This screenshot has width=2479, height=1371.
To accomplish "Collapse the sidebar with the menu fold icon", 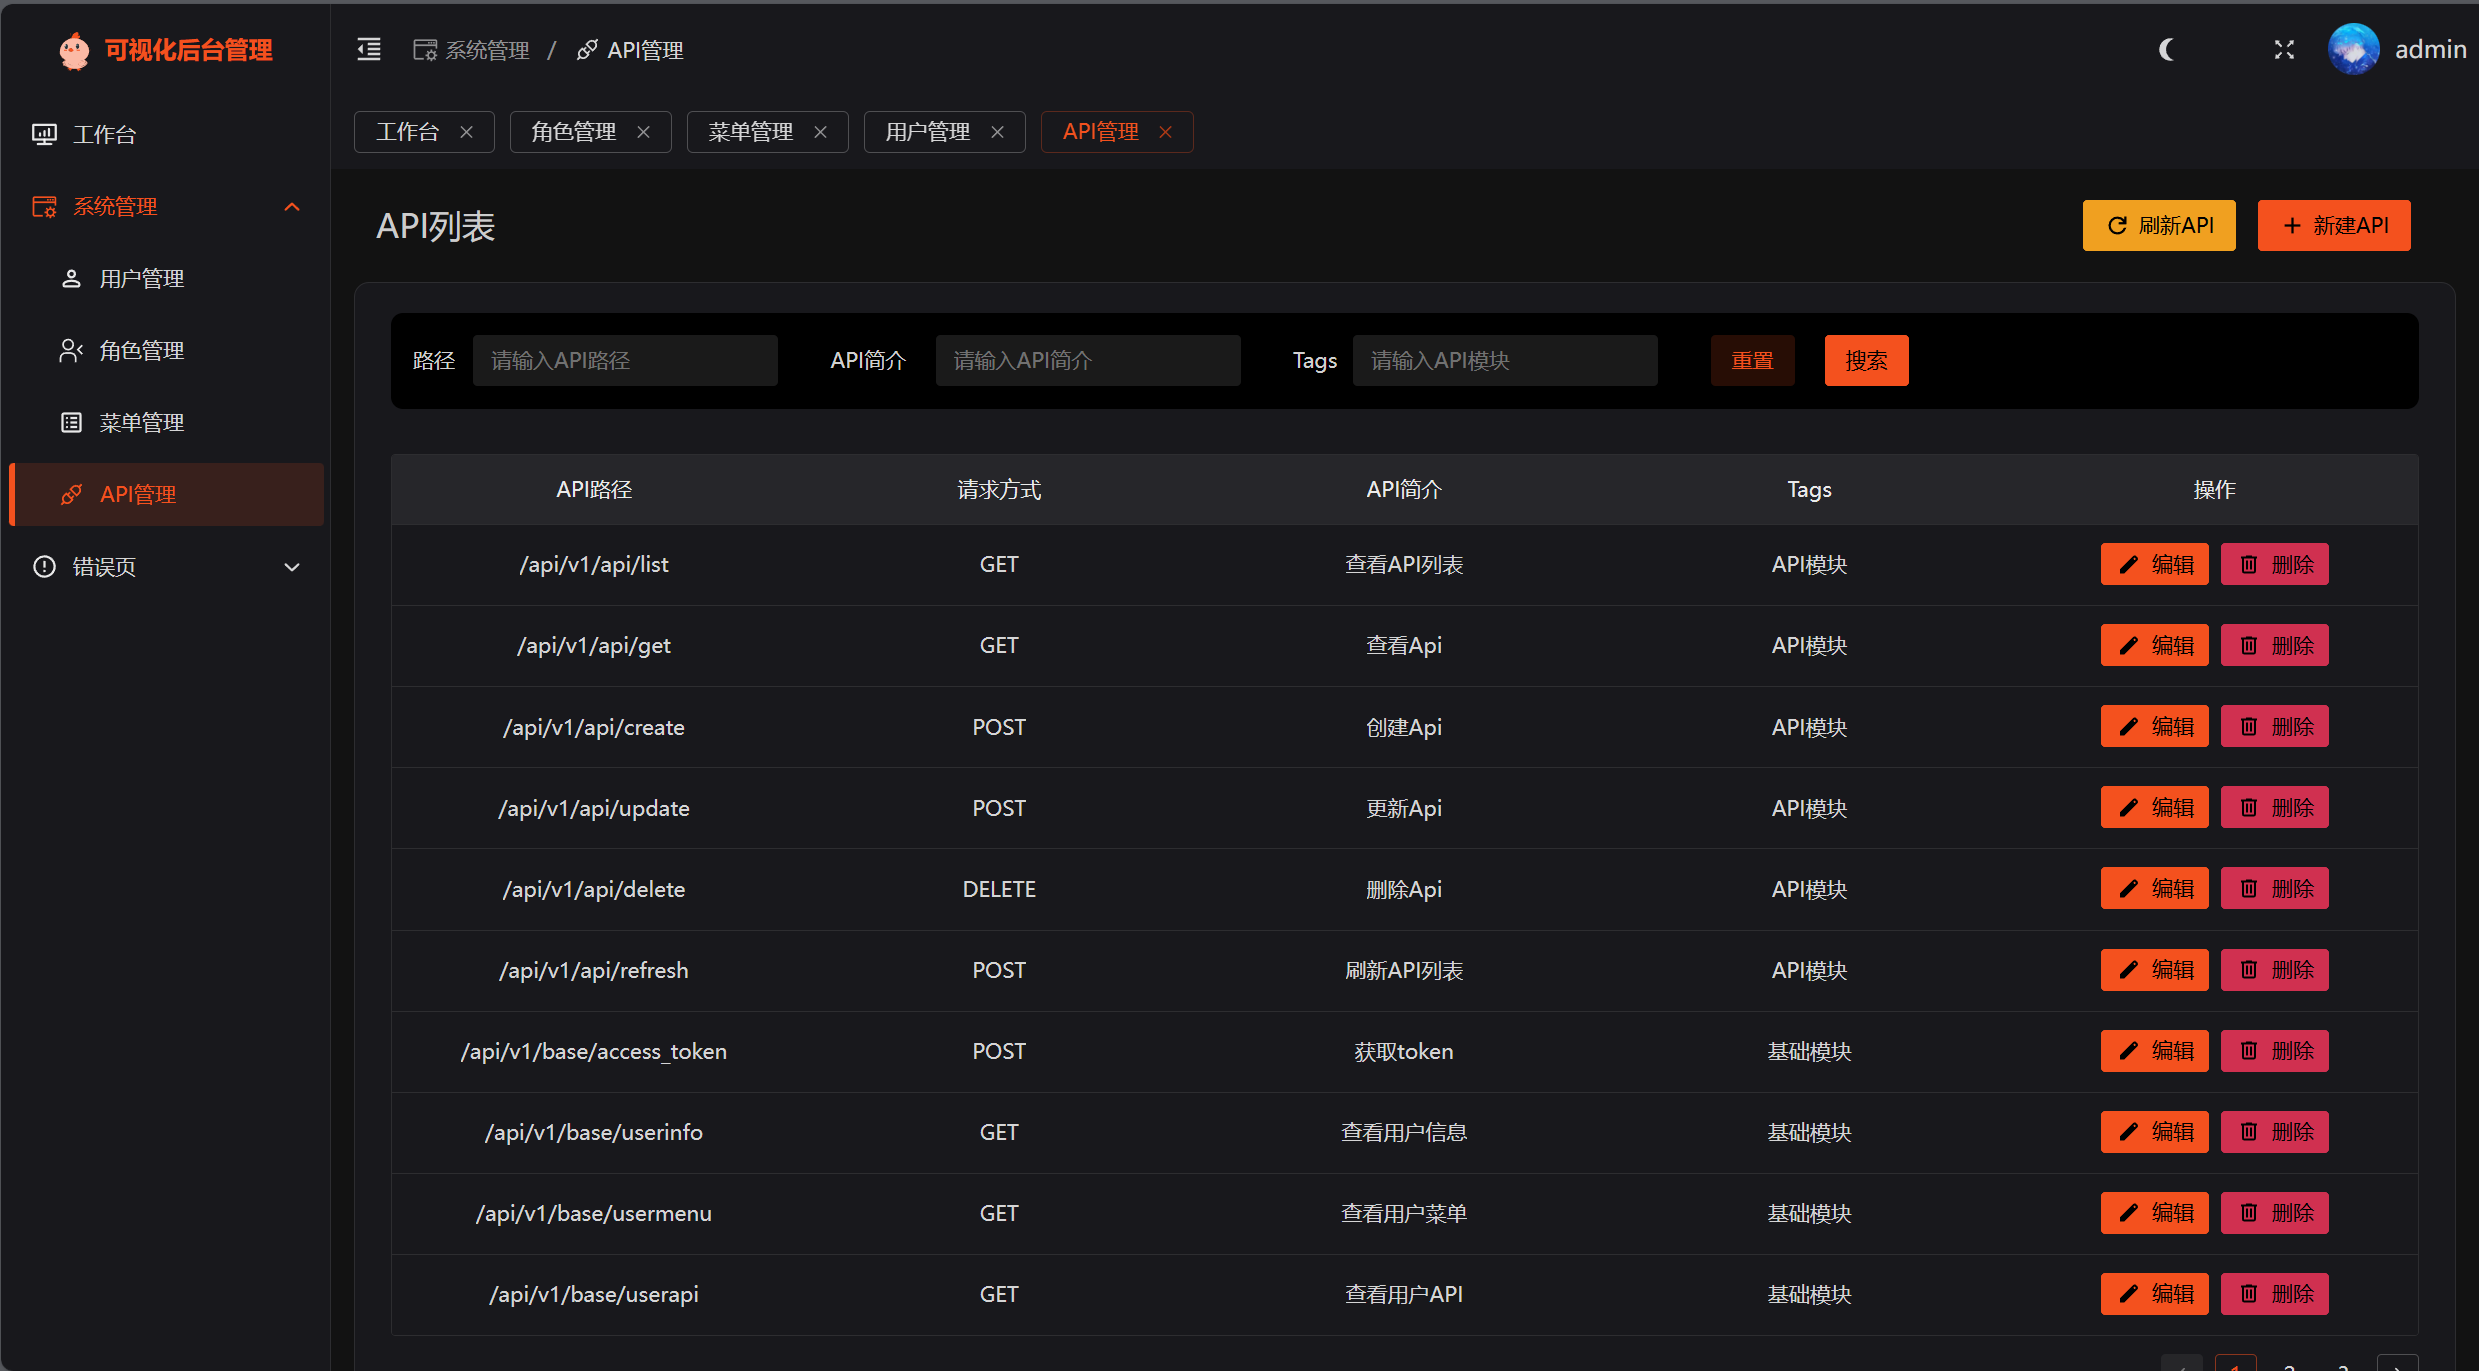I will point(369,49).
